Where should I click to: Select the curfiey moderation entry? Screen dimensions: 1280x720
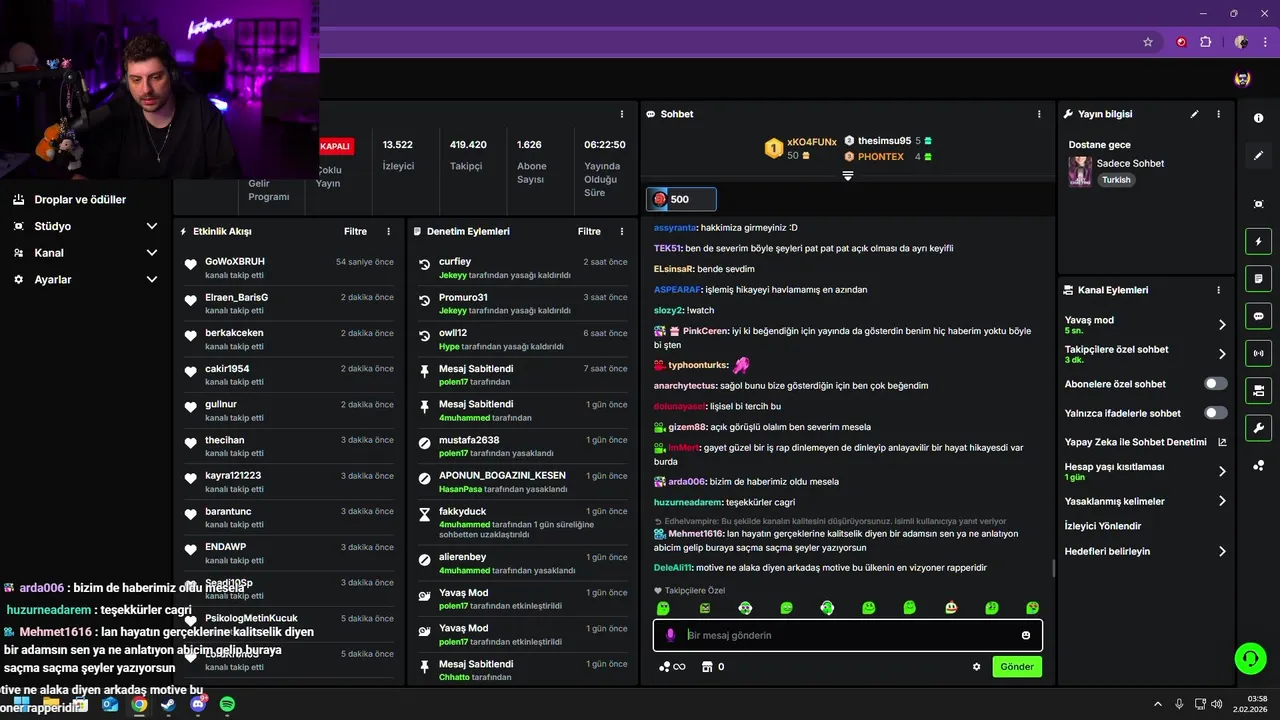click(x=523, y=268)
